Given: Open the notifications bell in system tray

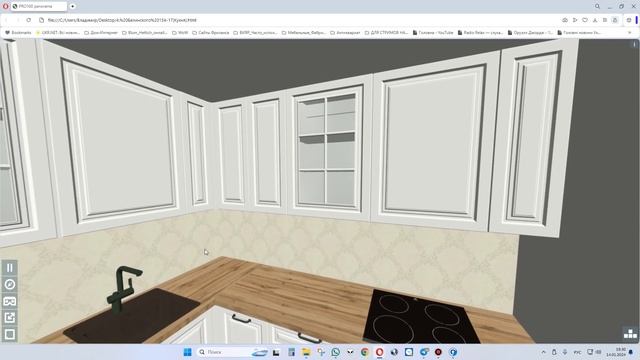Looking at the screenshot, I should (631, 352).
